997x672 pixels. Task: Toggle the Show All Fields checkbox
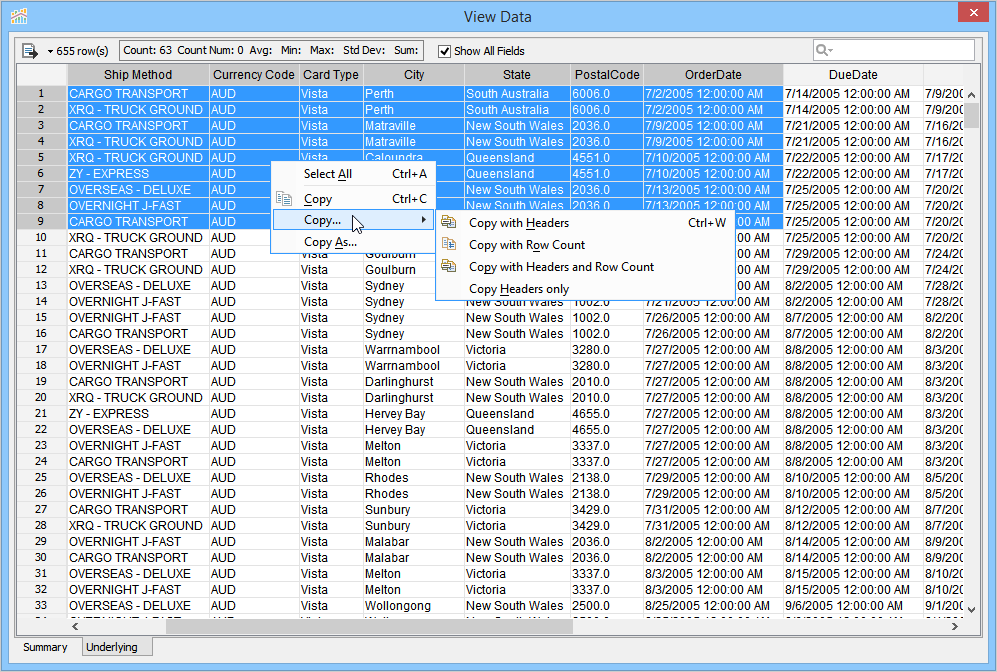(444, 51)
